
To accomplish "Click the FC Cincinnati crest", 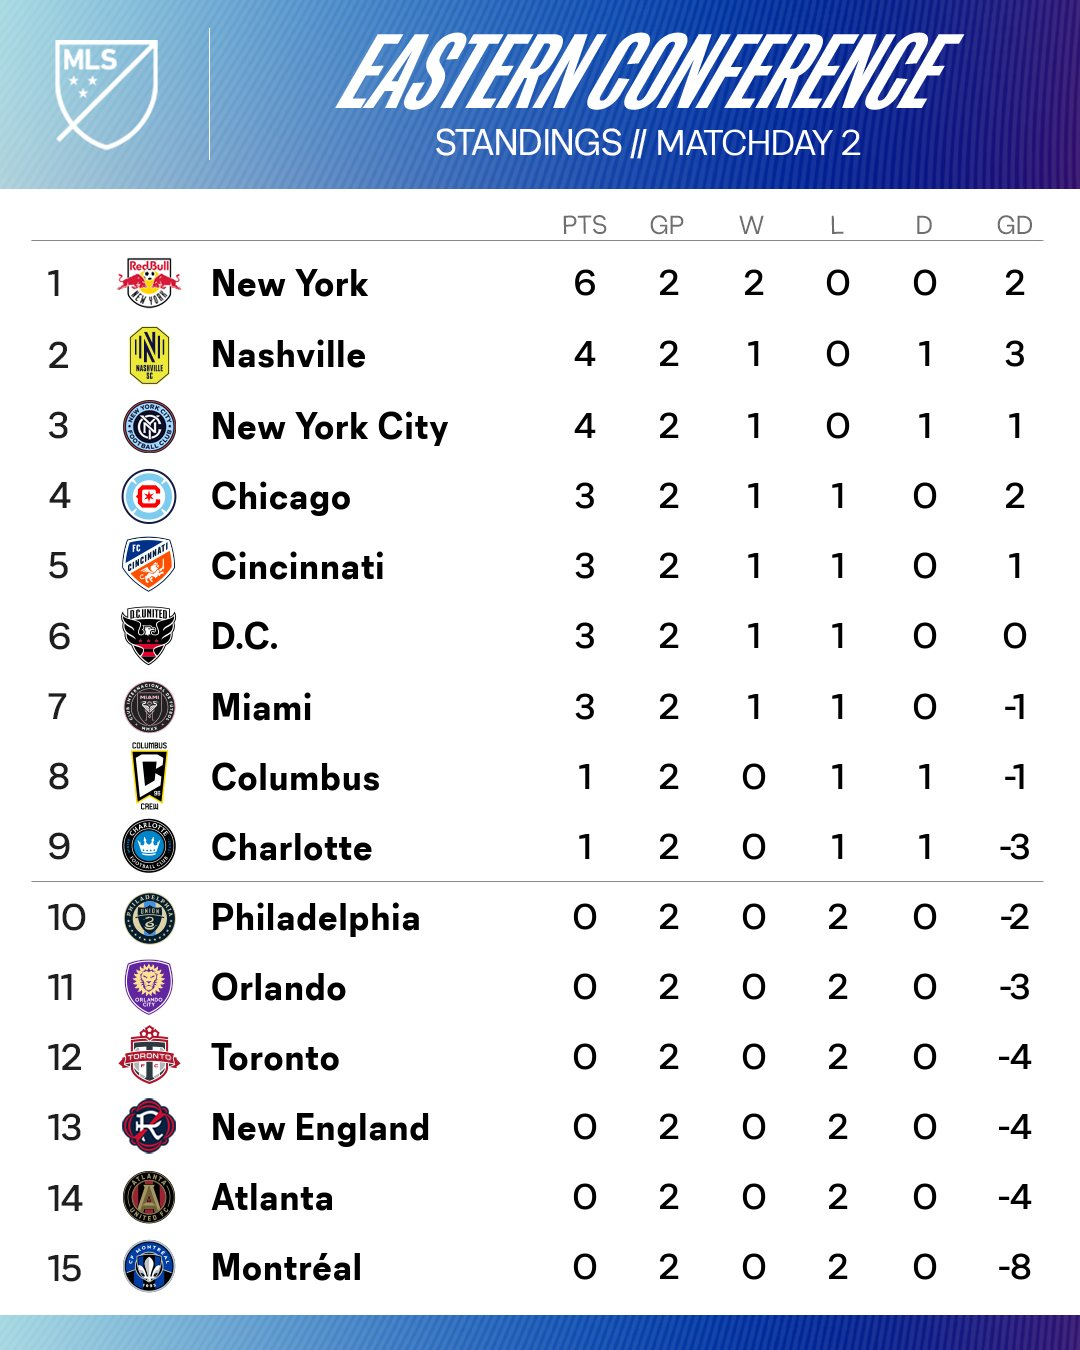I will click(149, 565).
